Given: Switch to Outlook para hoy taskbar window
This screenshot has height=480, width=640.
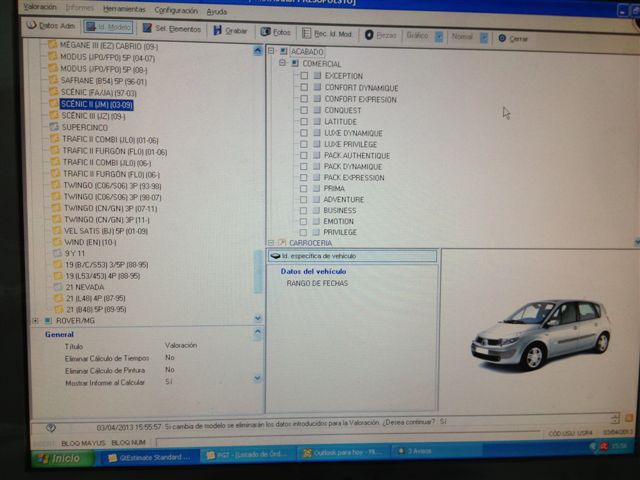Looking at the screenshot, I should tap(342, 453).
